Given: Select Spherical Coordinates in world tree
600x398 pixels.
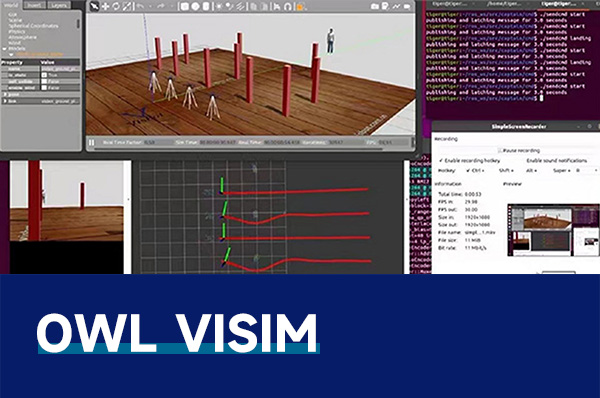Looking at the screenshot, I should [34, 26].
